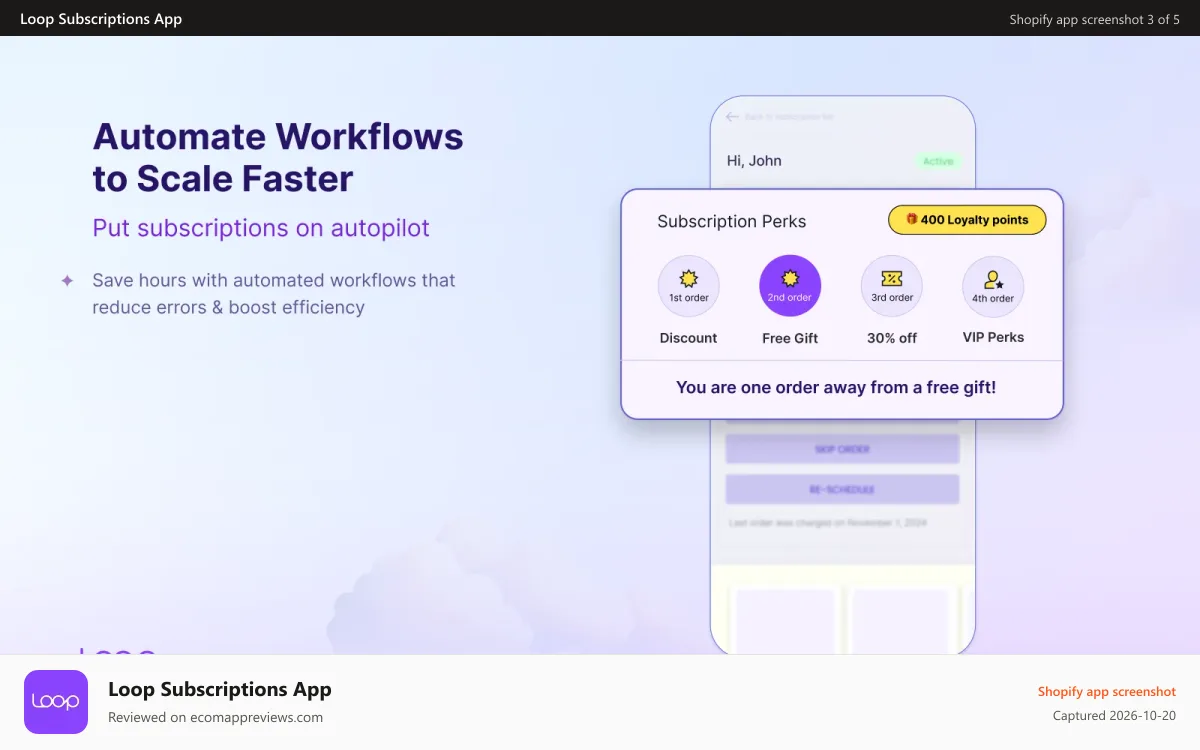Screen dimensions: 1200x750
Task: Click 'You are one order away' message
Action: pyautogui.click(x=836, y=387)
